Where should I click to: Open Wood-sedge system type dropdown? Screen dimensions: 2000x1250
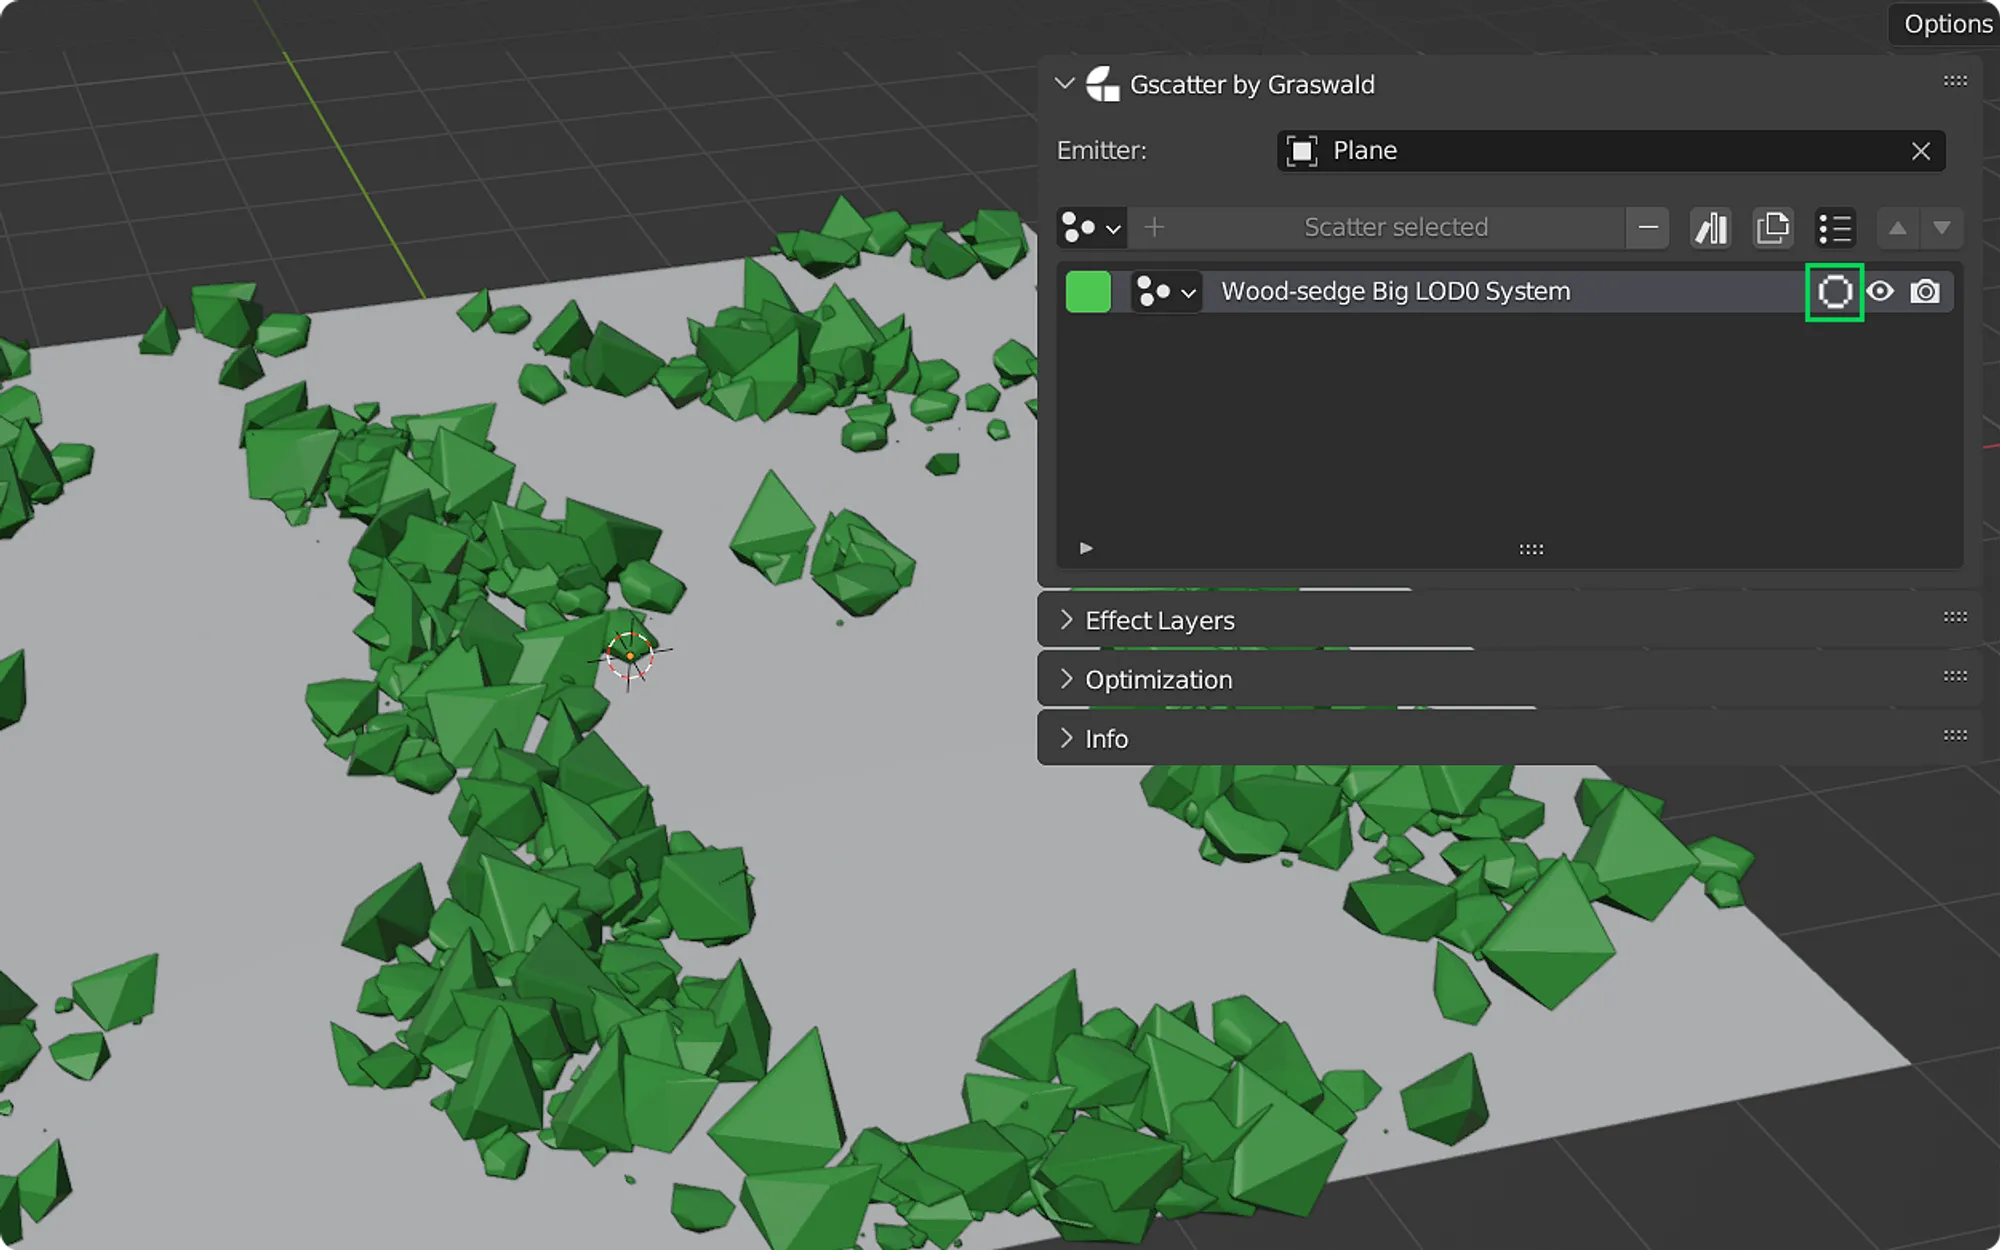pos(1166,292)
